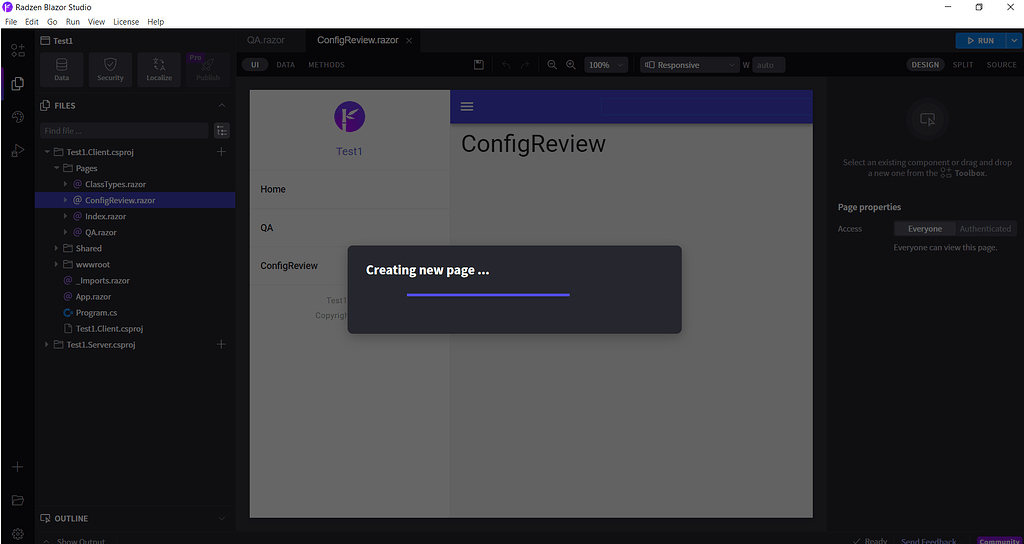
Task: Open the RUN button dropdown arrow
Action: click(x=1014, y=40)
